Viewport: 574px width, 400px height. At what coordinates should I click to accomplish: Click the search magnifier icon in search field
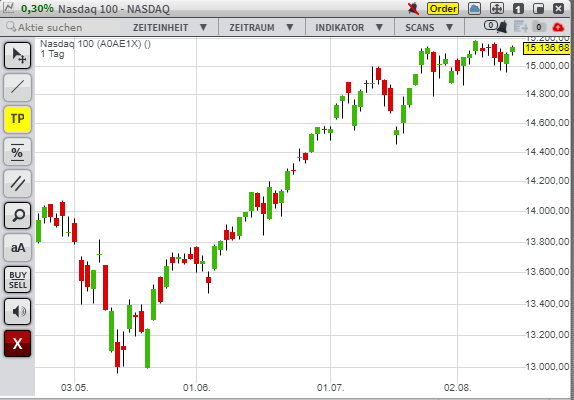pyautogui.click(x=11, y=27)
